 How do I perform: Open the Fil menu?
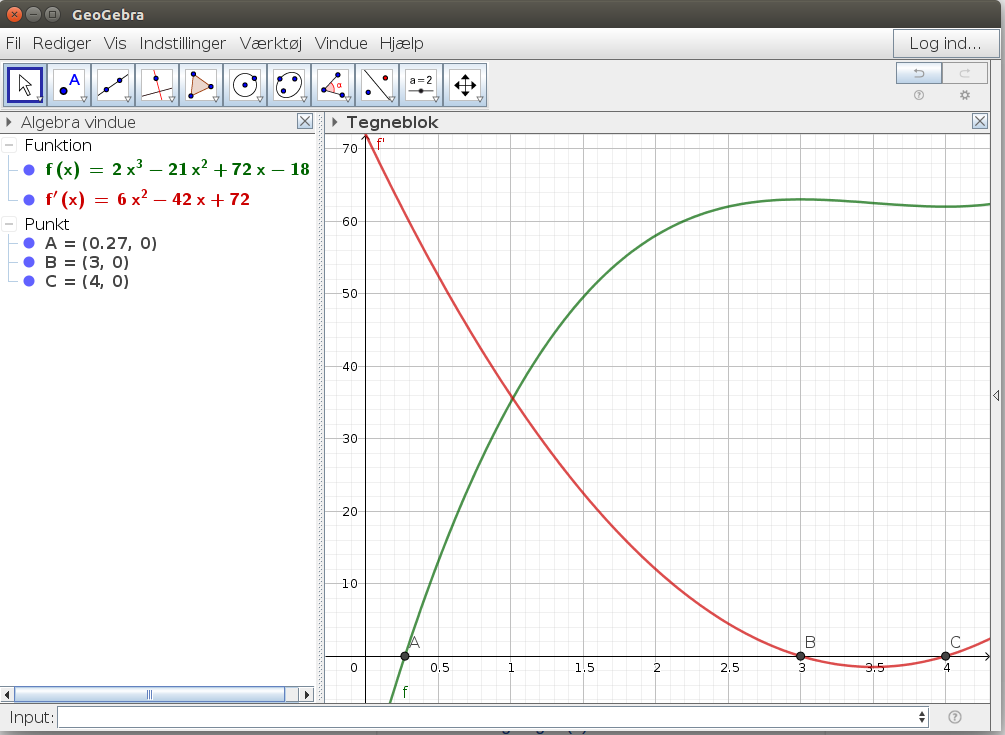(x=13, y=44)
